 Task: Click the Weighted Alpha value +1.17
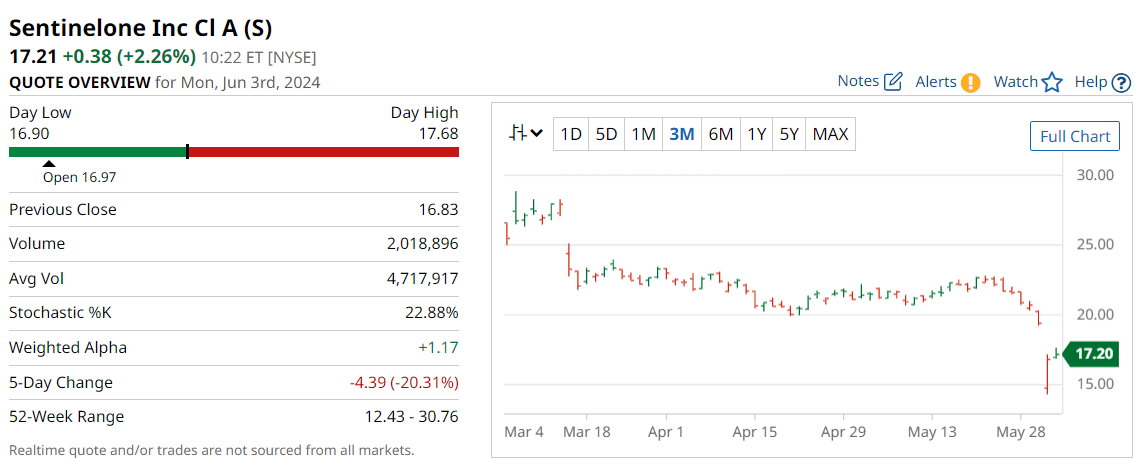pos(438,348)
